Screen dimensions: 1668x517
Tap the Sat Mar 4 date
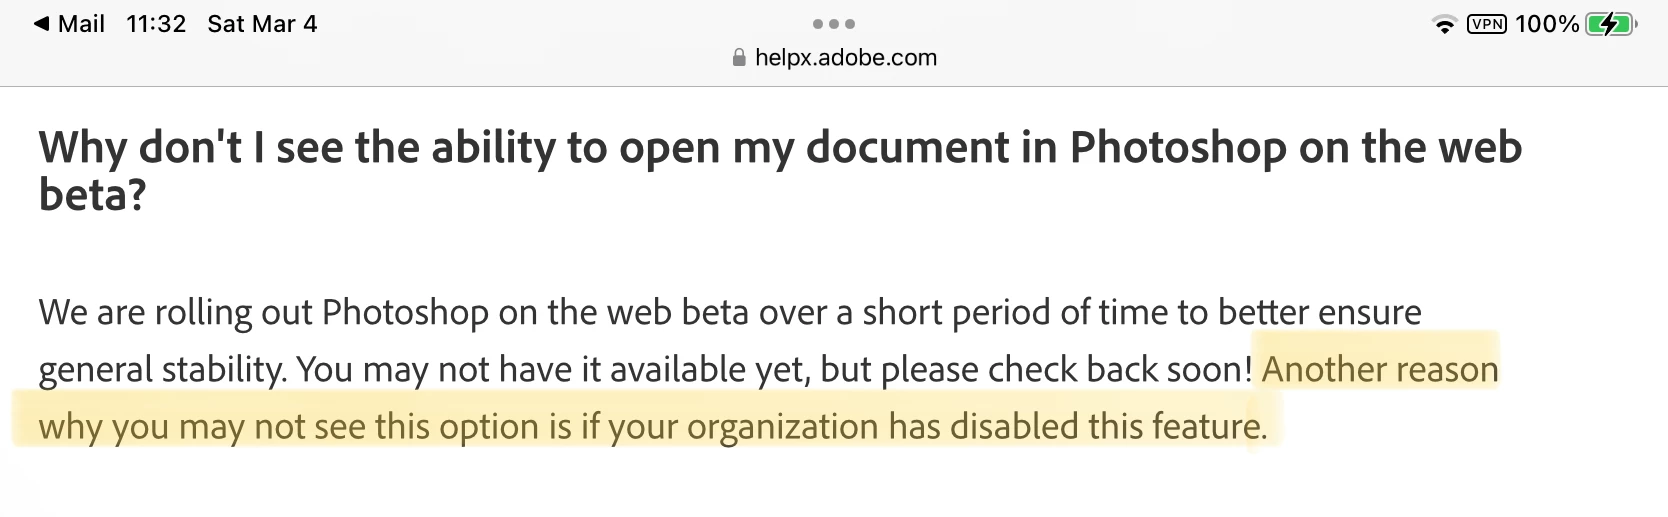point(262,24)
